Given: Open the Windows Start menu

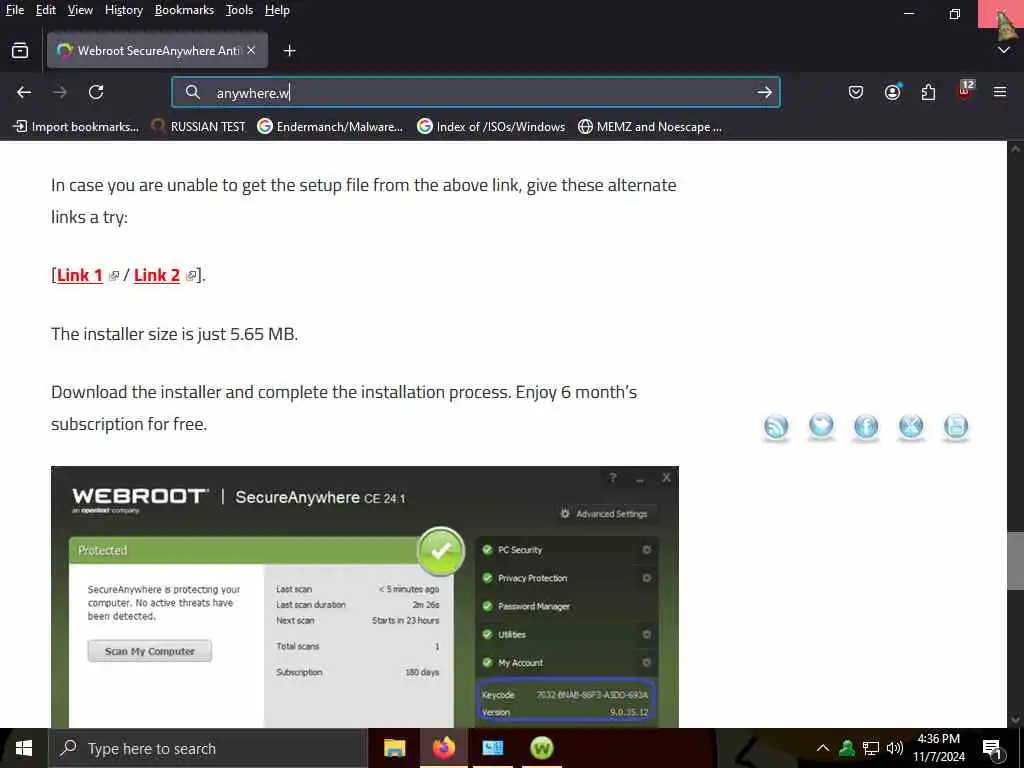Looking at the screenshot, I should (24, 748).
